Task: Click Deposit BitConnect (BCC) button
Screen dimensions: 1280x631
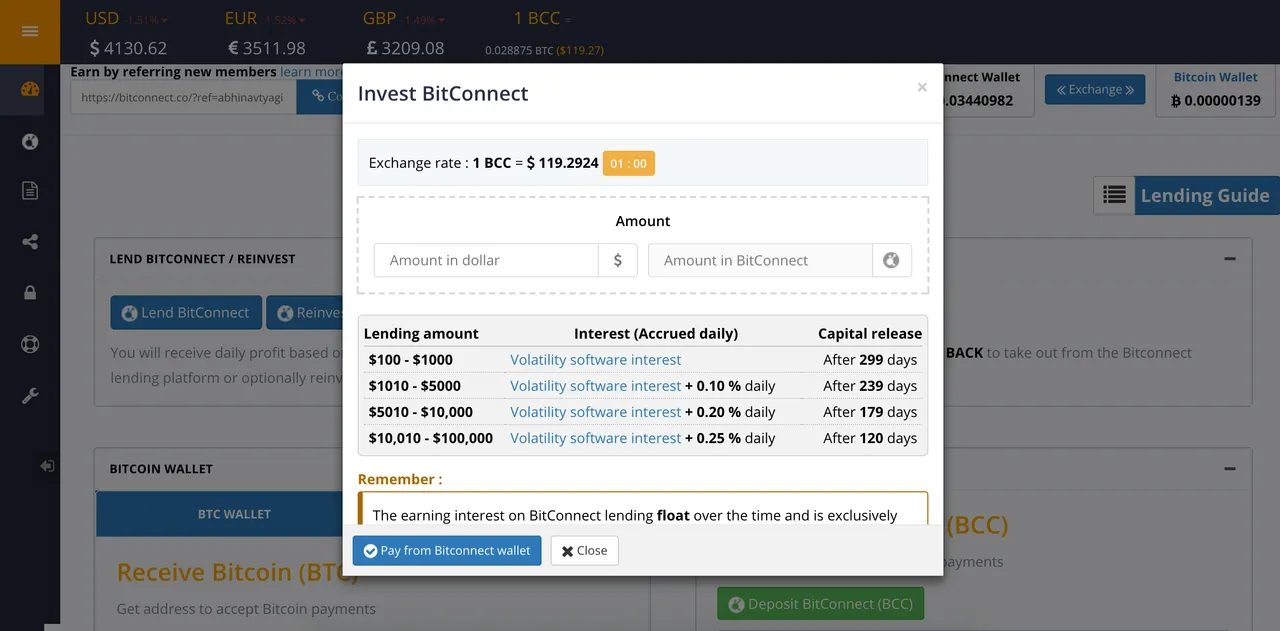Action: pos(821,604)
